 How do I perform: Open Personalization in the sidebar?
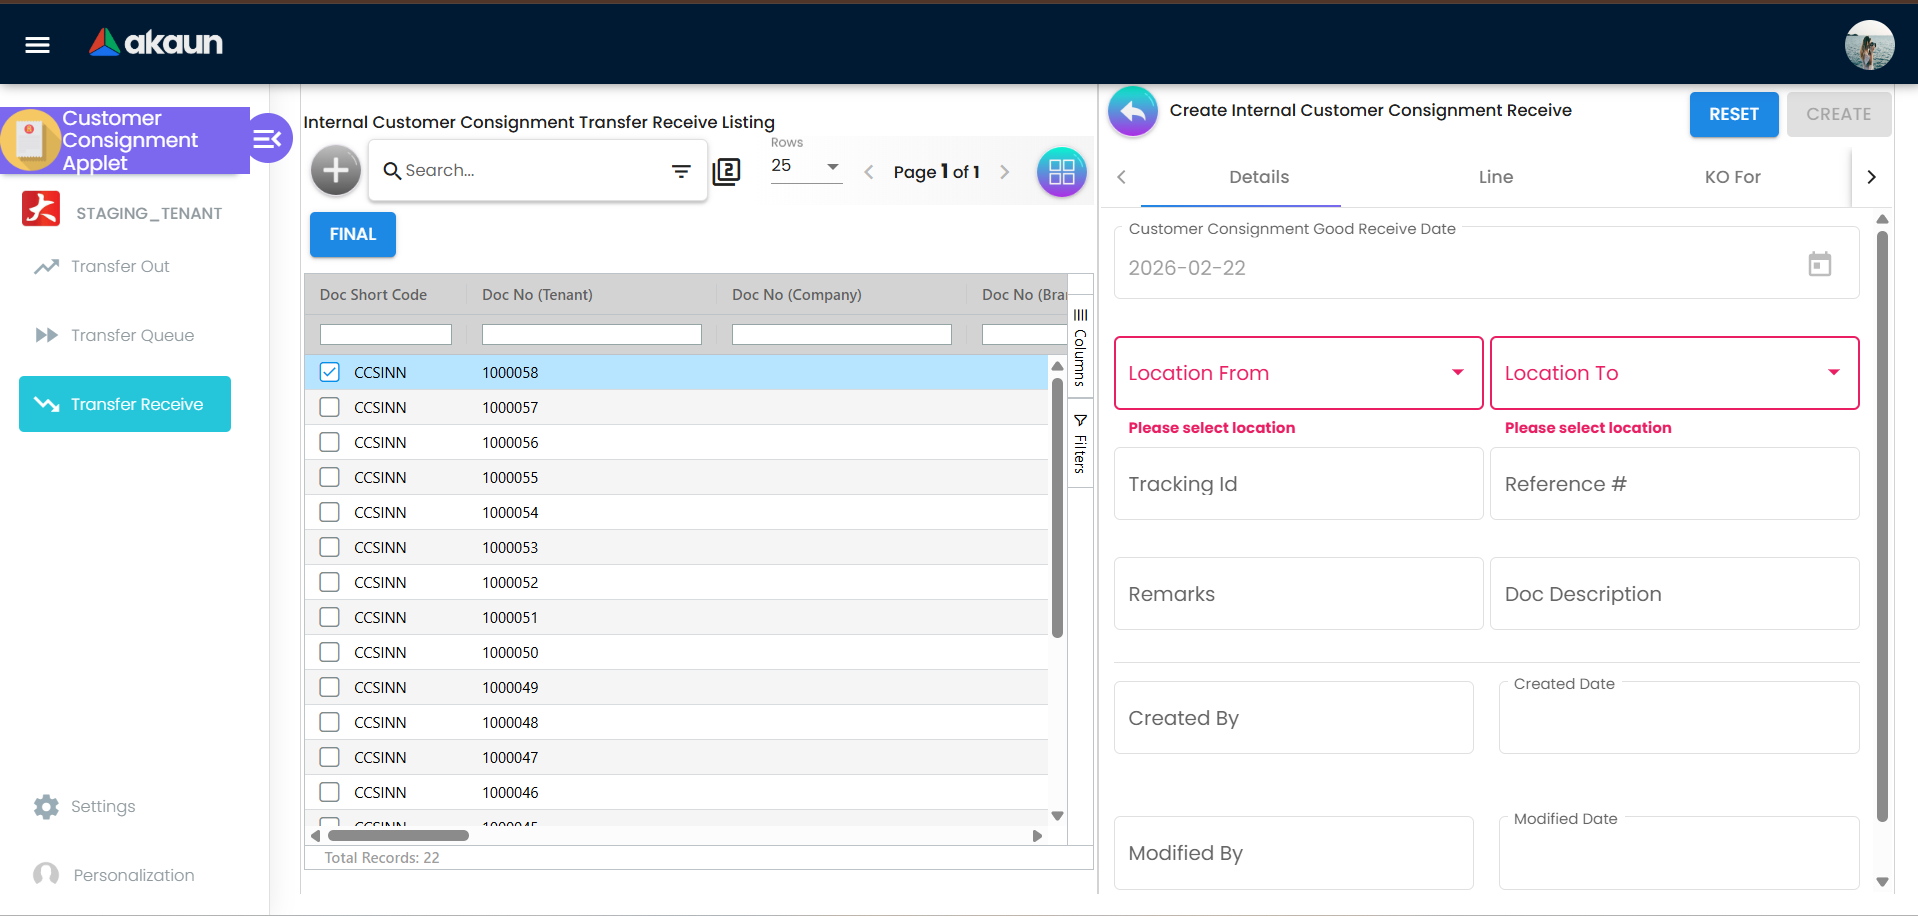pos(133,875)
